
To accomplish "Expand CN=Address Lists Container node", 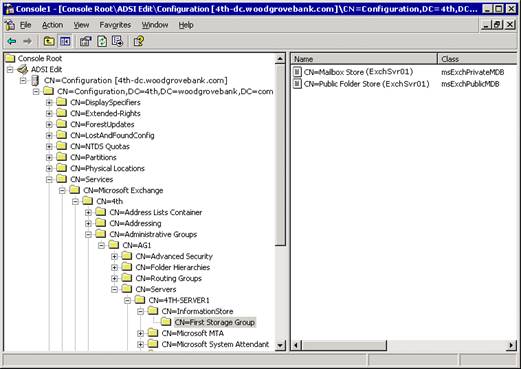I will tap(88, 213).
